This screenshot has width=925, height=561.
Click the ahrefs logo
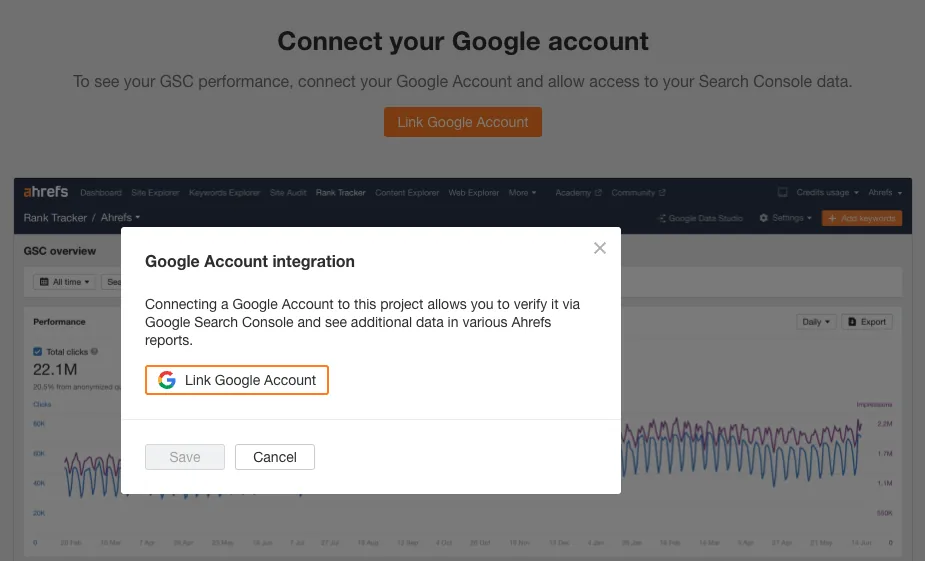click(x=46, y=192)
